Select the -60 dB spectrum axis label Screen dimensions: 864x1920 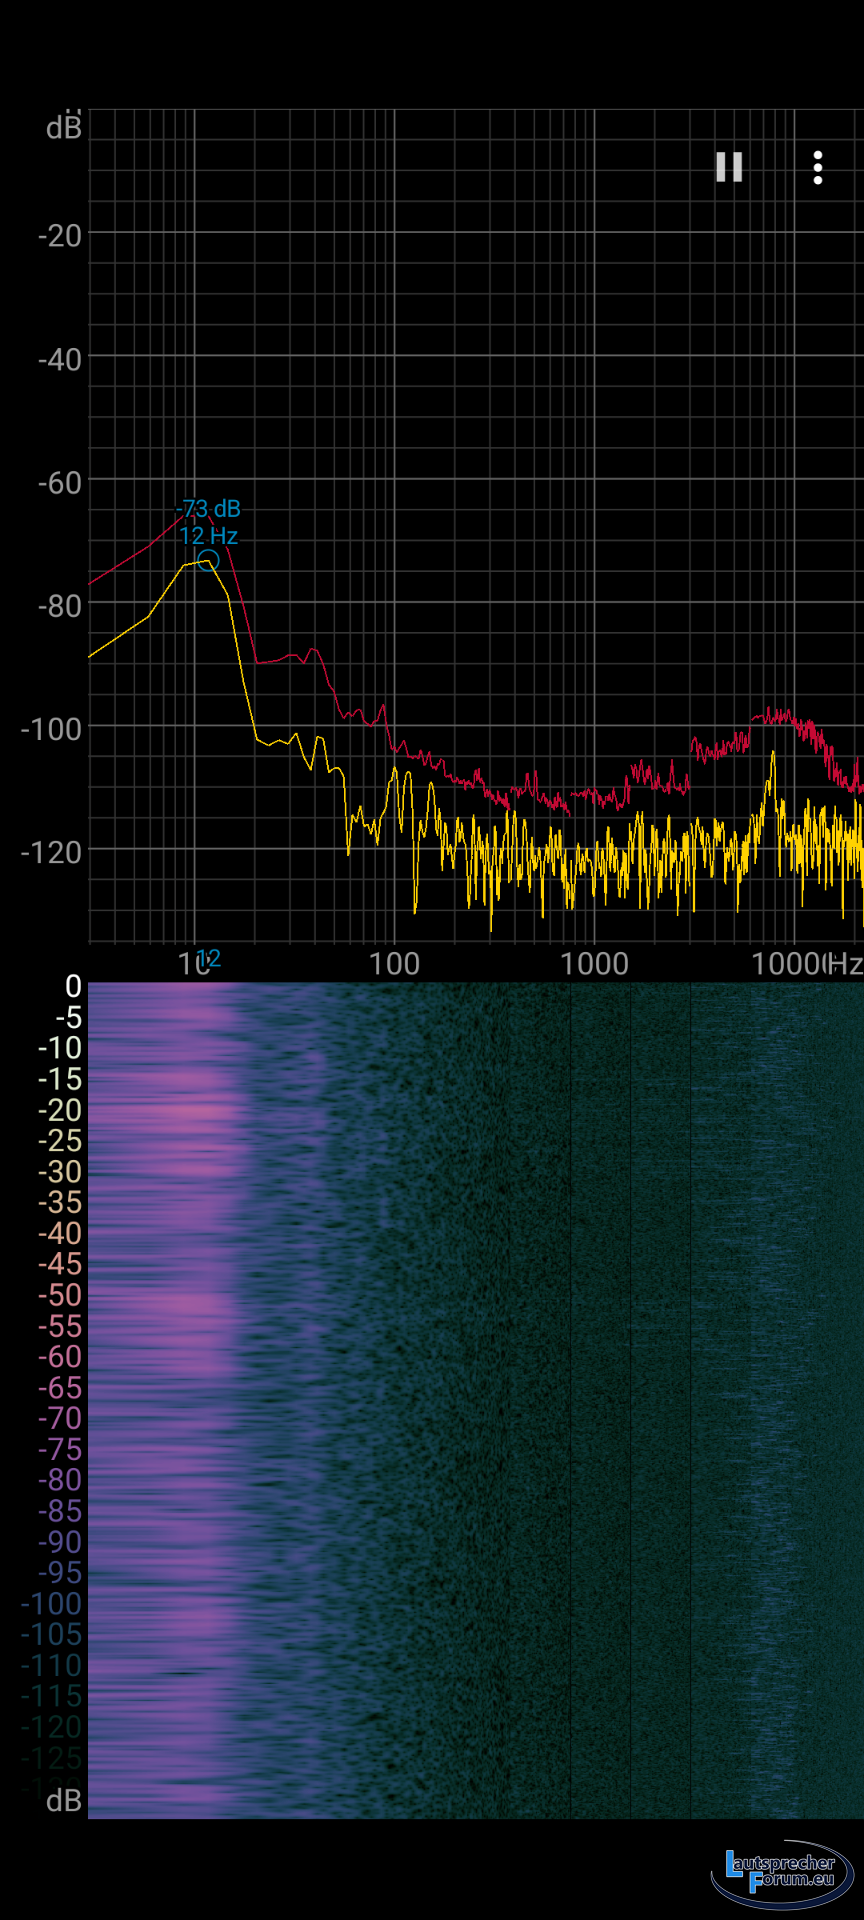(59, 483)
